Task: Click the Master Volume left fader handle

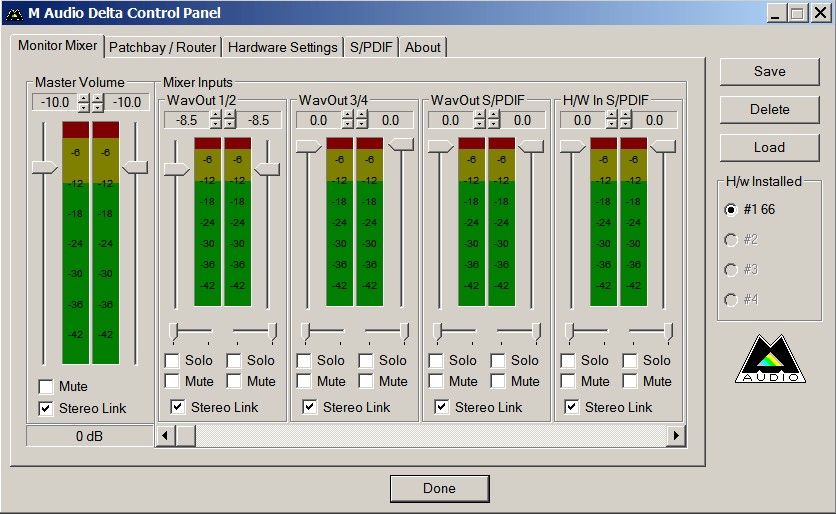Action: 44,168
